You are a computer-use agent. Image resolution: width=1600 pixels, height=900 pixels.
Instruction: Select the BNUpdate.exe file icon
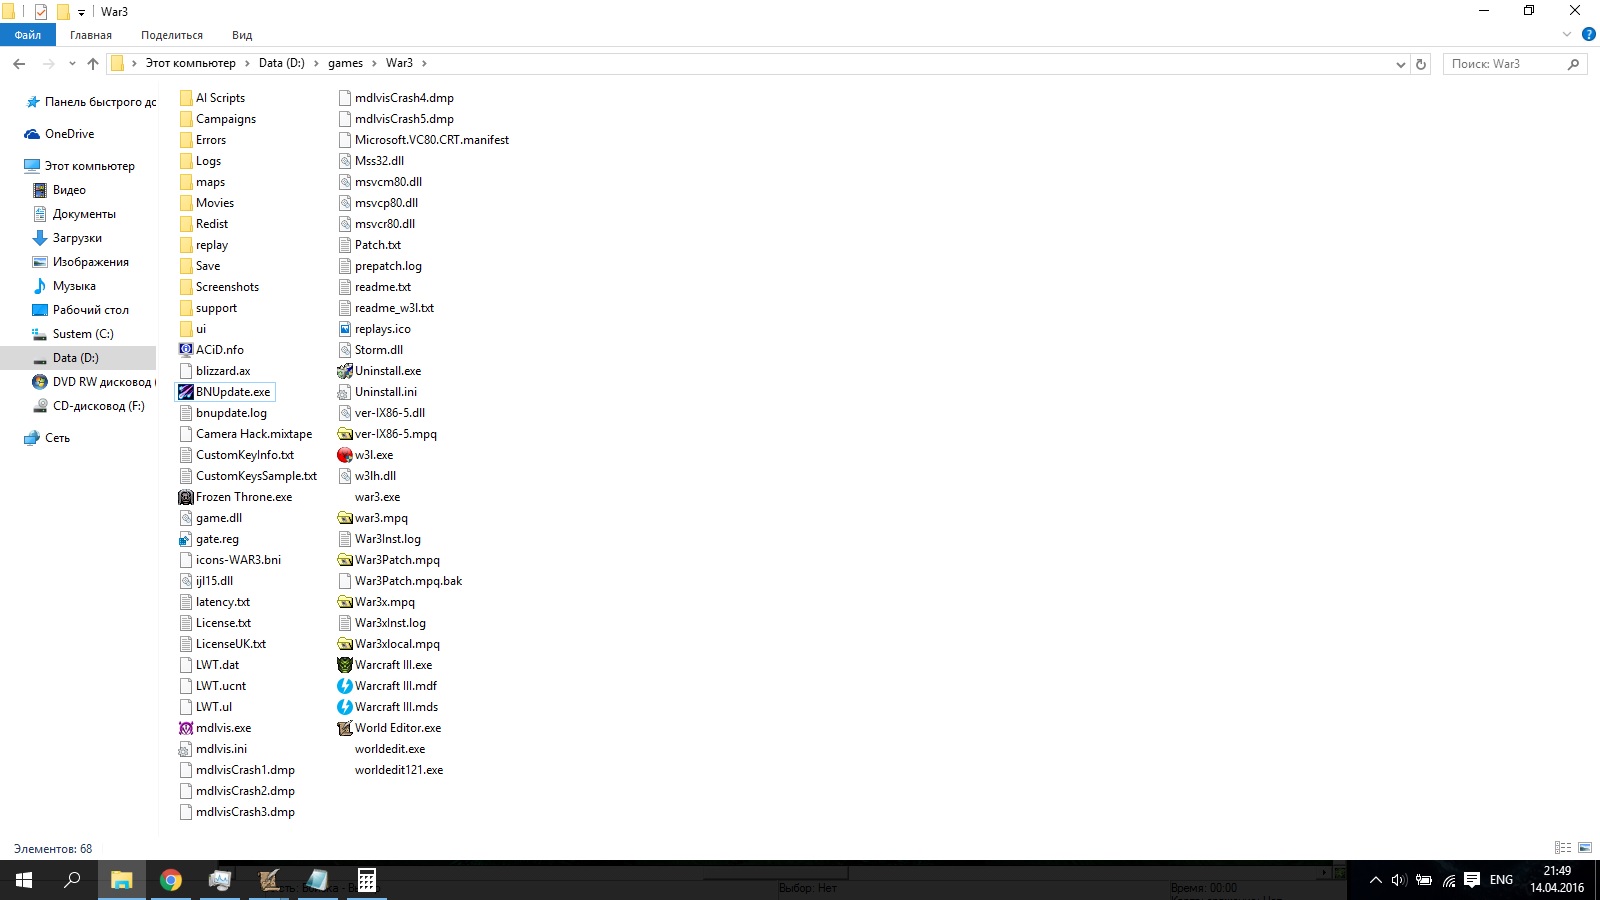[186, 392]
